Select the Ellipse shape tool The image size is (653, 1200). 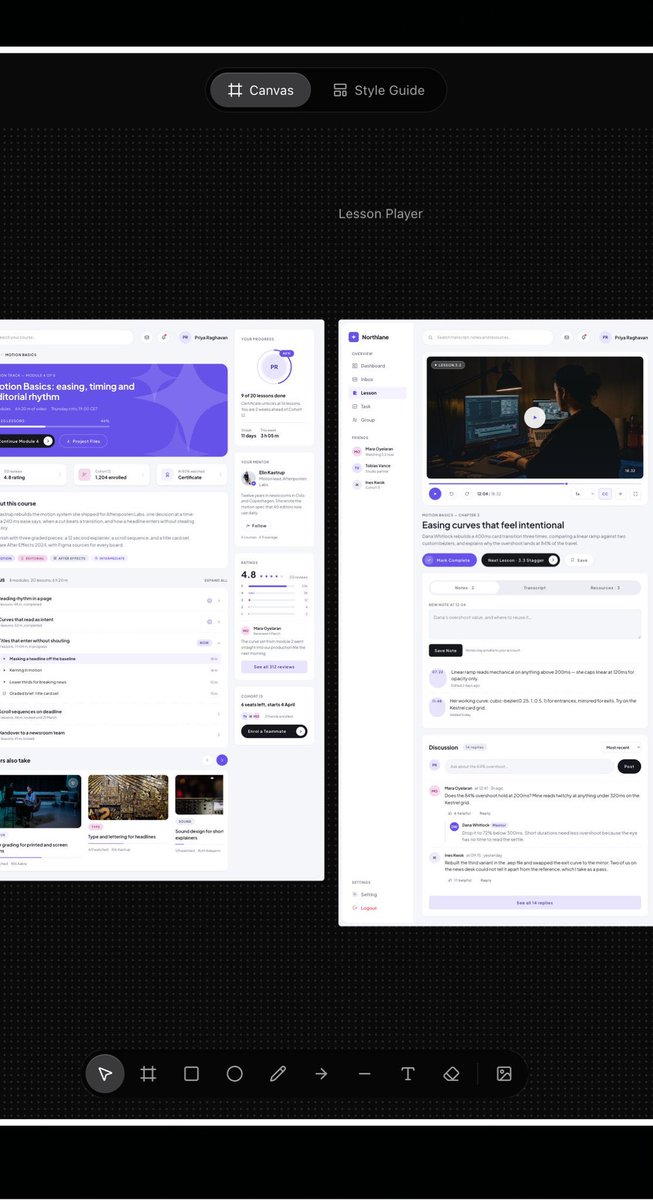(234, 1074)
